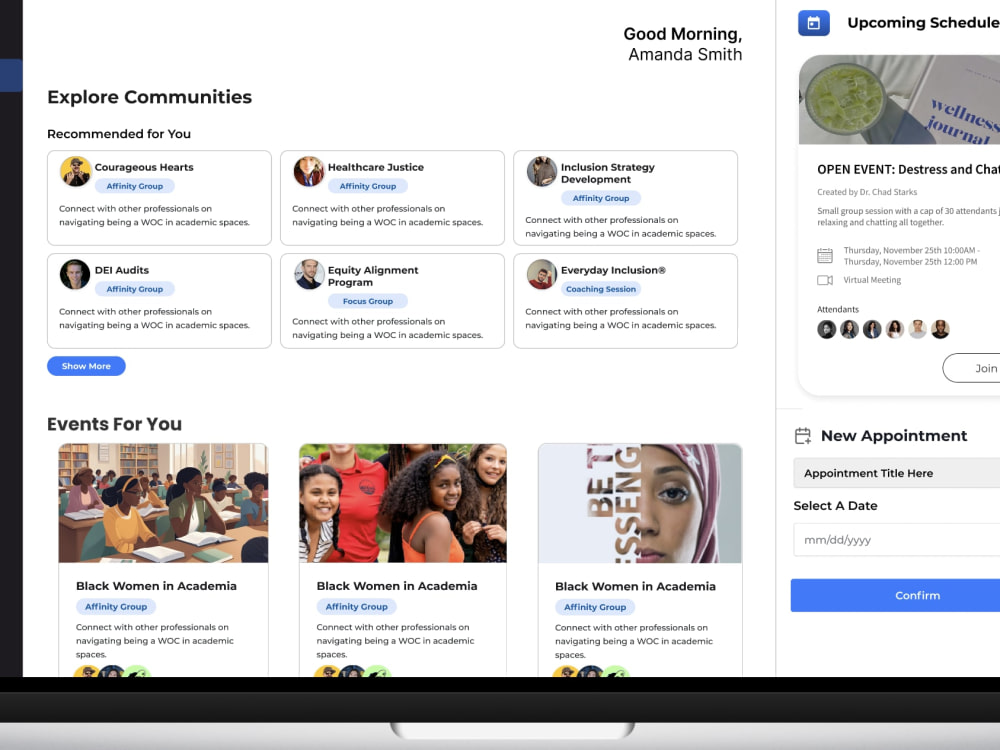Open Equity Alignment Program avatar
The image size is (1000, 750).
[x=309, y=274]
